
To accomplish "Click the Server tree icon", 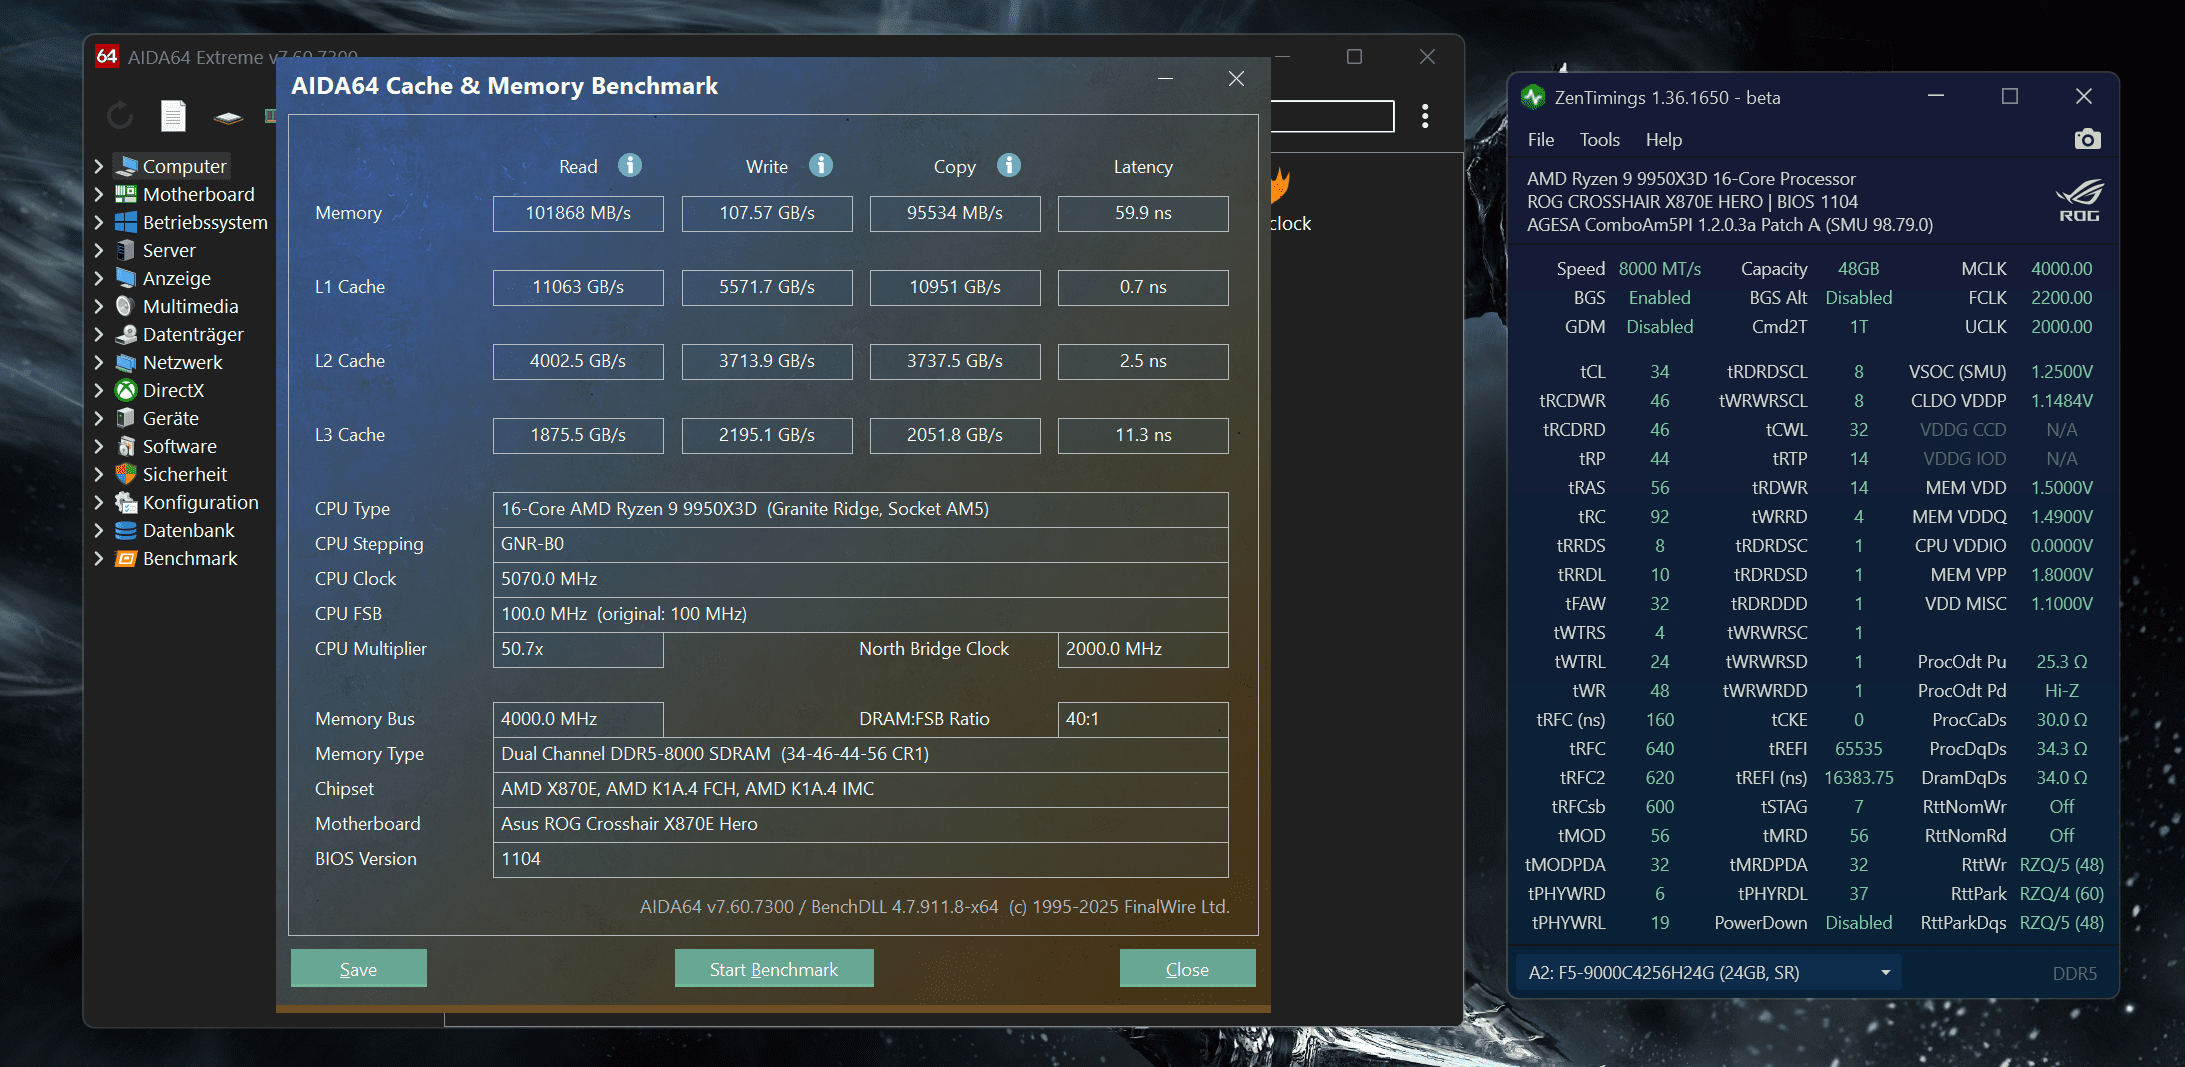I will click(x=126, y=250).
